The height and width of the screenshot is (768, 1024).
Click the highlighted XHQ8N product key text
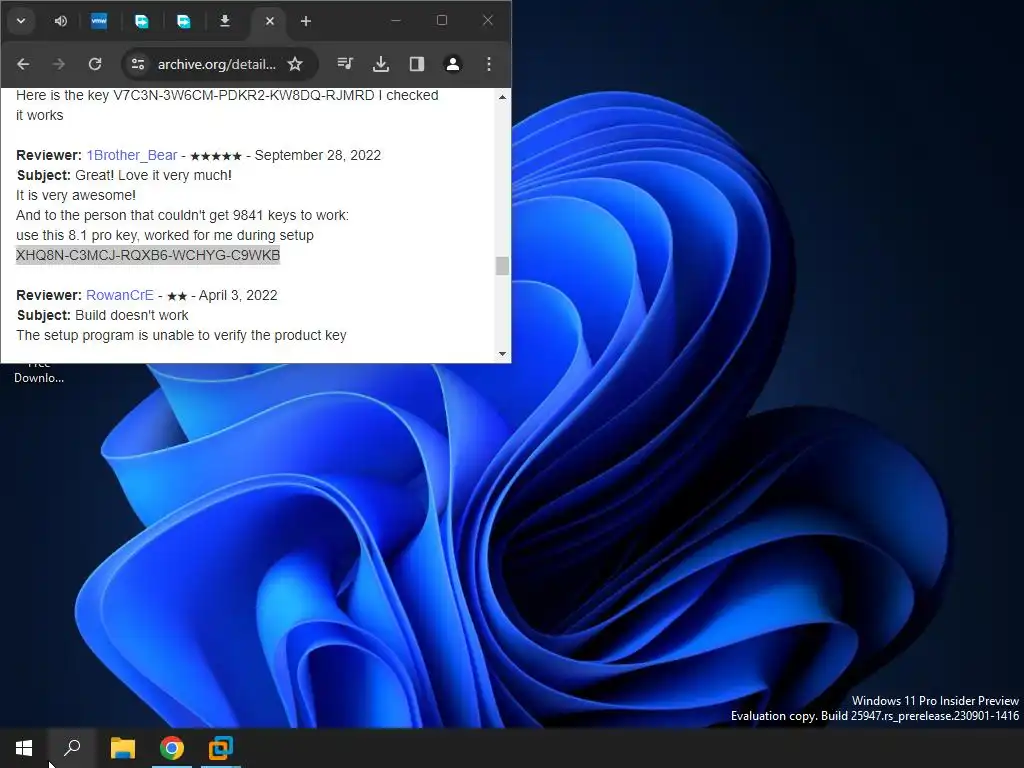[x=148, y=255]
